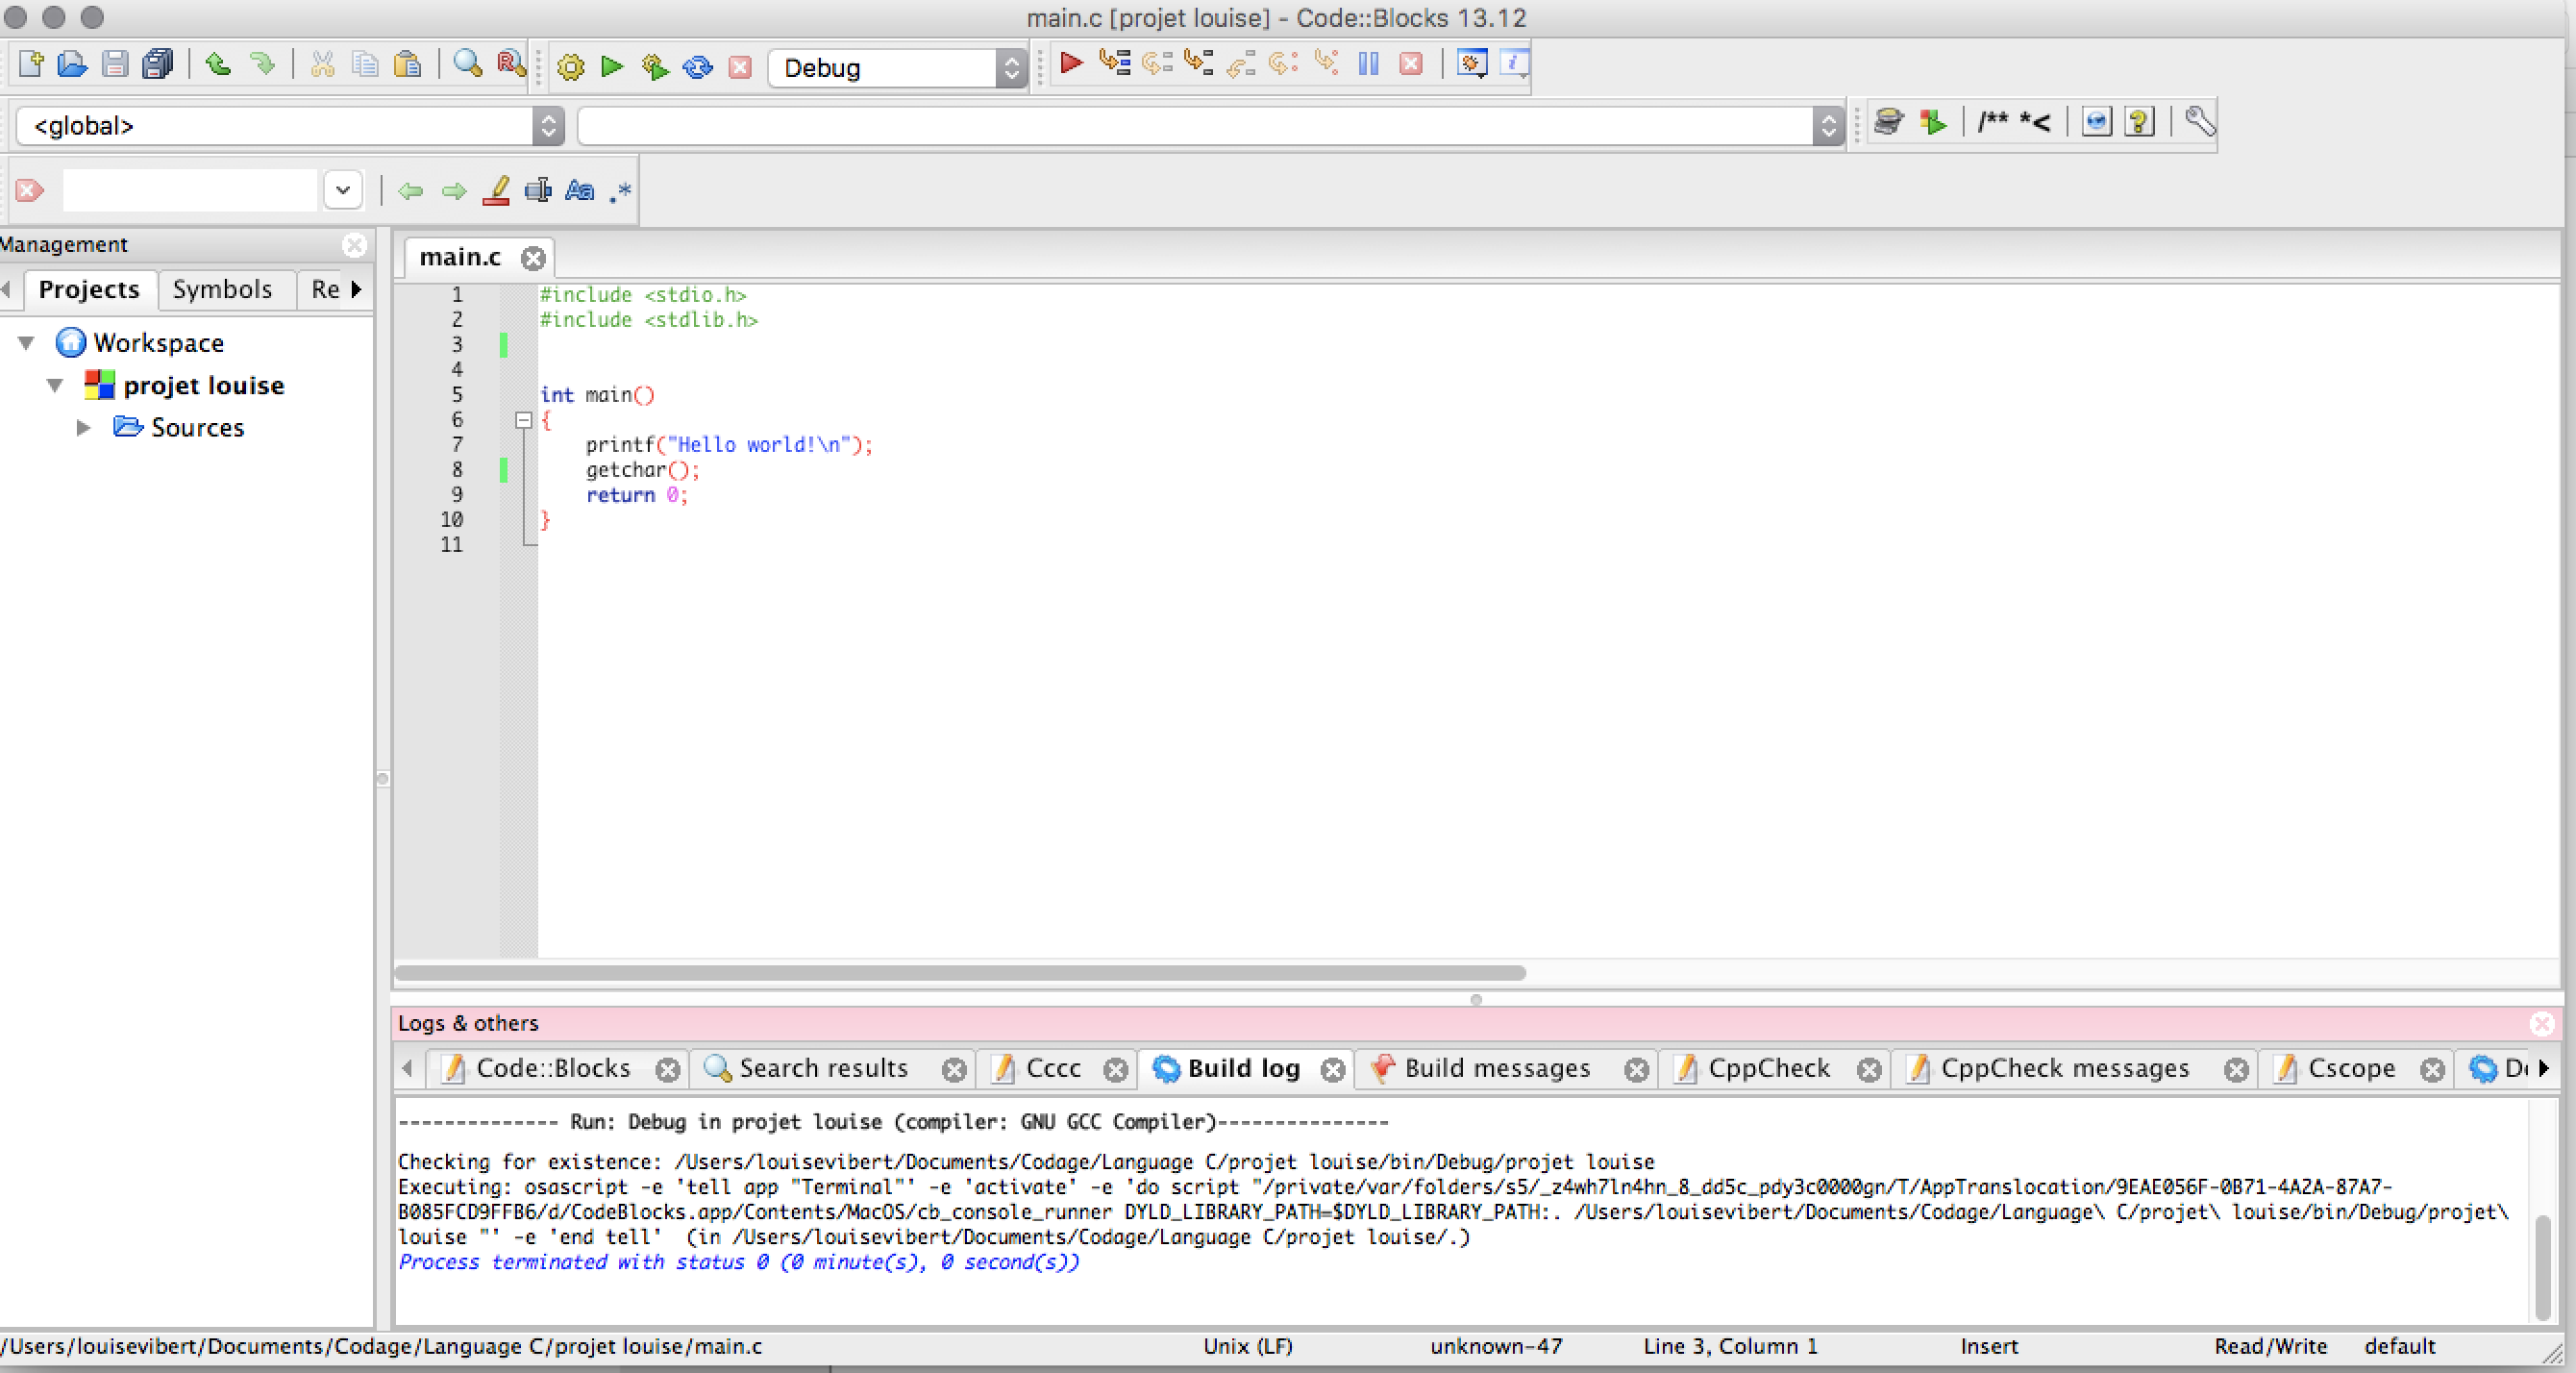Start debugging with the red Debug/Continue arrow
Image resolution: width=2576 pixels, height=1373 pixels.
[1070, 64]
